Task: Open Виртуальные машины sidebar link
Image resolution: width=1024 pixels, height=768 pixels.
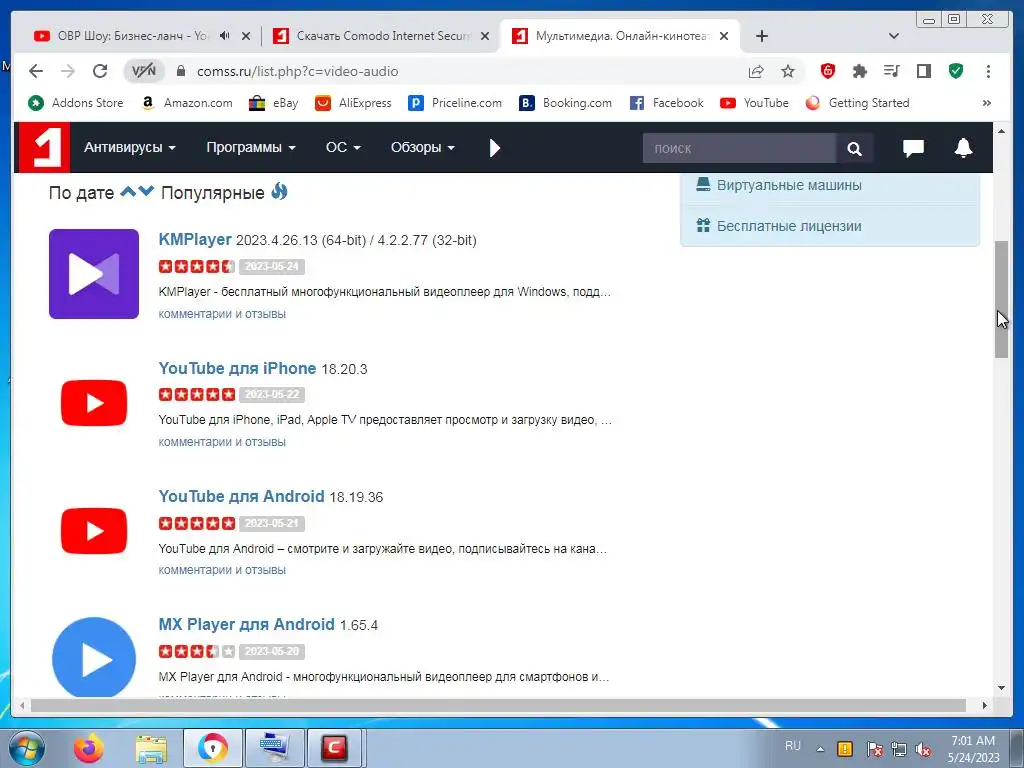Action: pyautogui.click(x=789, y=185)
